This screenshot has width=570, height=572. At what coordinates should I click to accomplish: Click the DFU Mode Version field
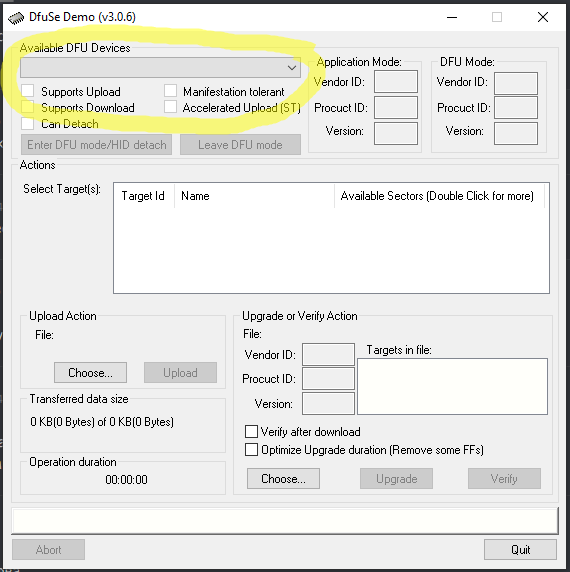point(516,134)
